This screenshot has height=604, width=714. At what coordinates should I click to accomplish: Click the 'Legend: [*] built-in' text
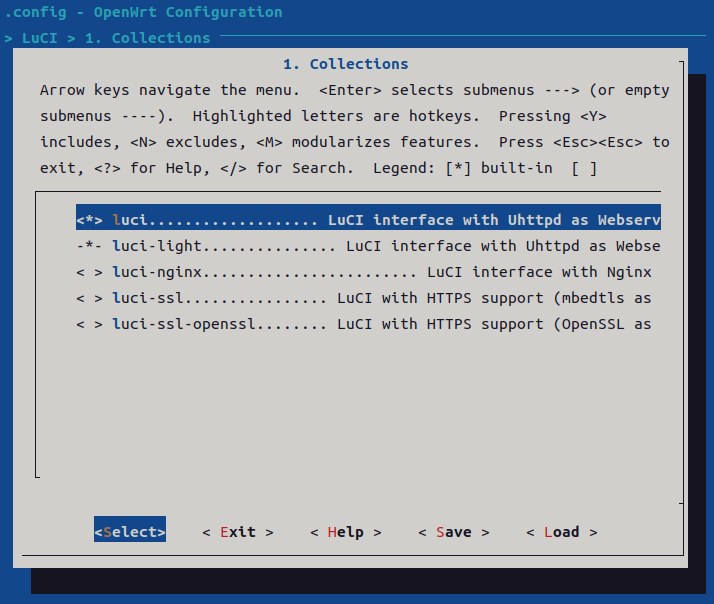pyautogui.click(x=463, y=168)
